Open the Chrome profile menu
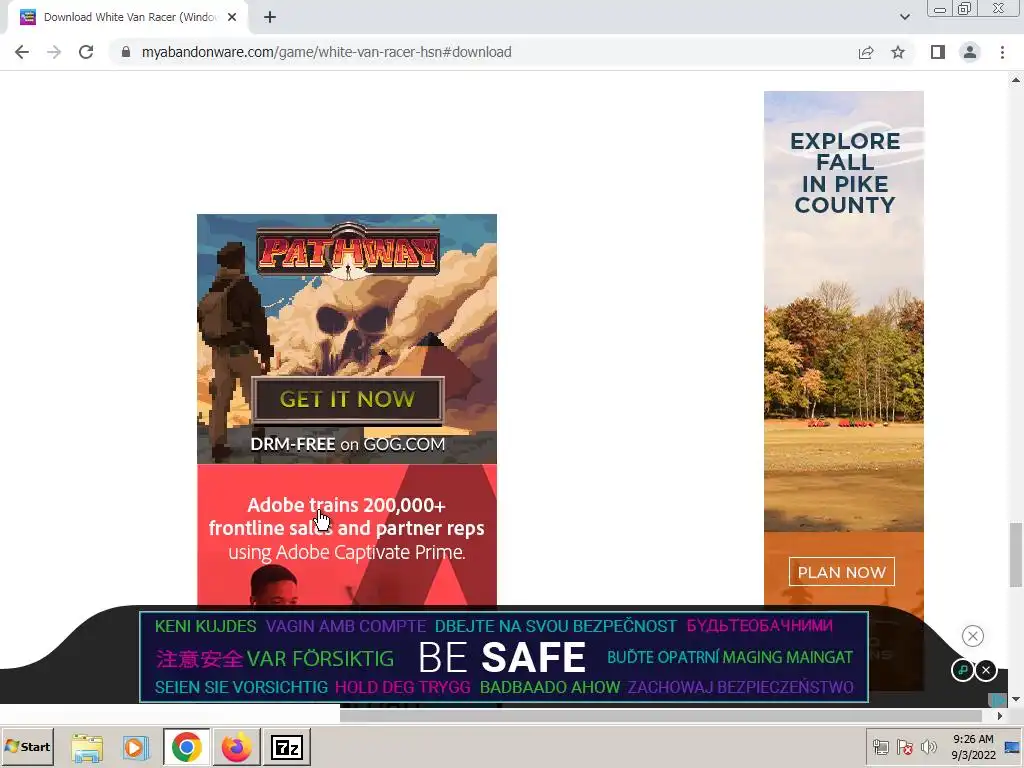Image resolution: width=1024 pixels, height=768 pixels. click(x=970, y=52)
